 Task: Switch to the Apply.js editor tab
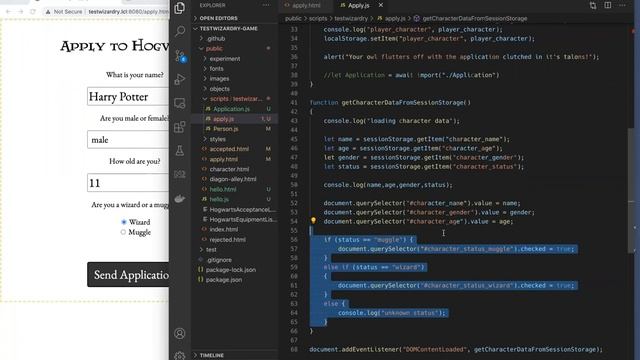point(358,5)
